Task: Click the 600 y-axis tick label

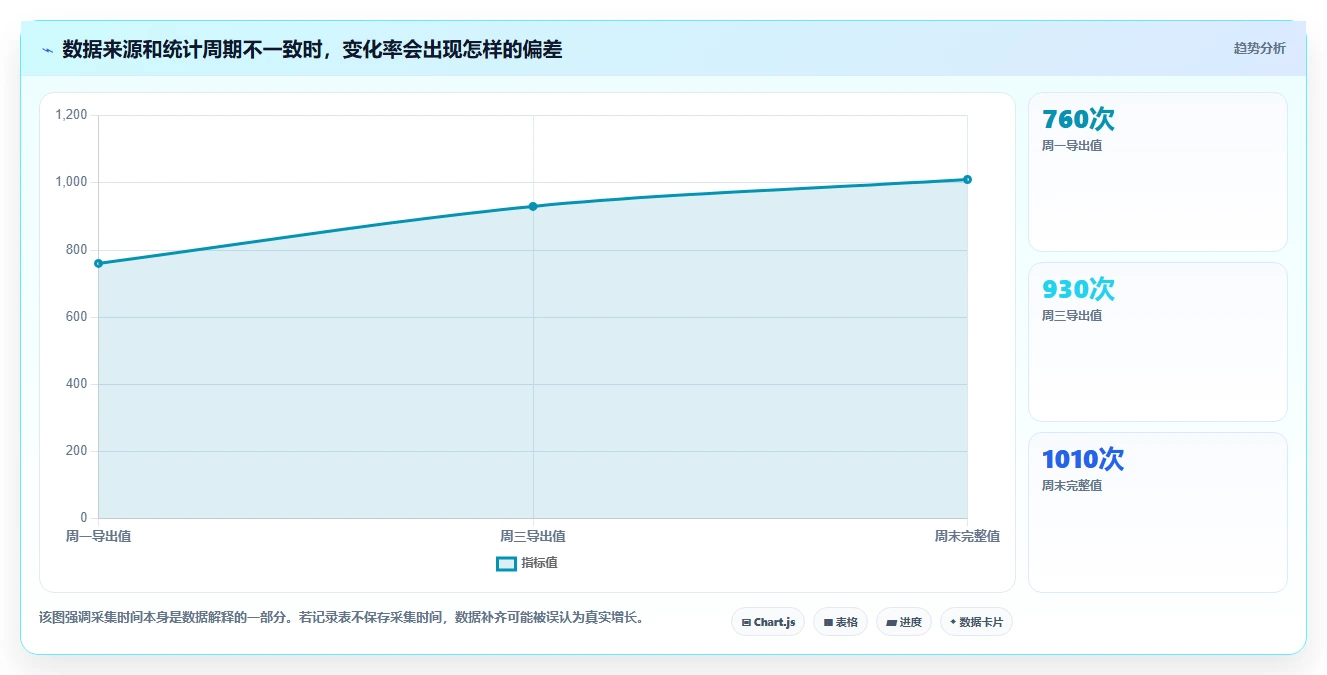Action: 78,317
